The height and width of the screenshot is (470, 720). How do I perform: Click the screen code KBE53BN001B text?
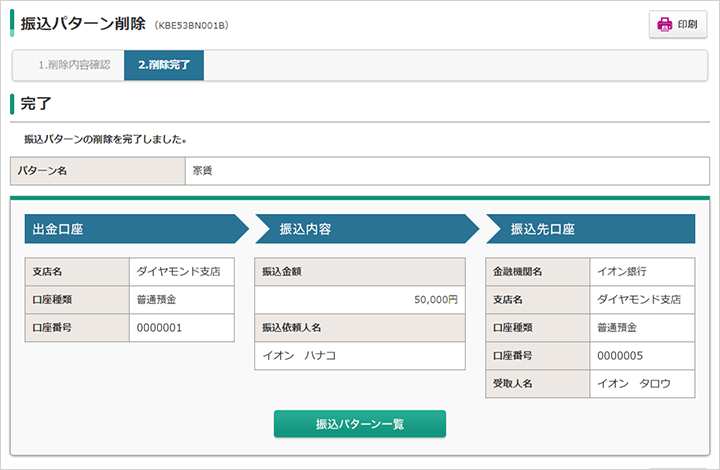tap(191, 25)
